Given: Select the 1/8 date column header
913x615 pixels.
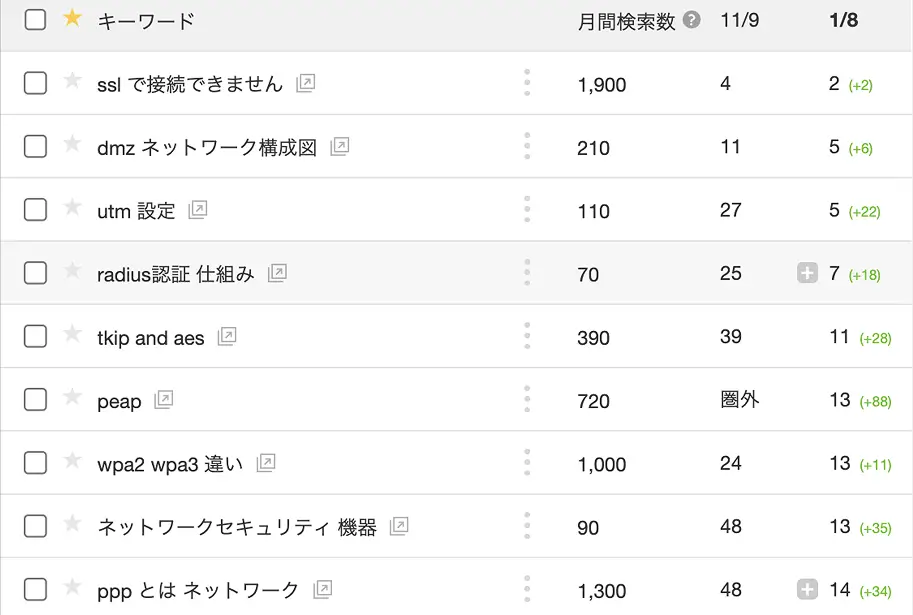Looking at the screenshot, I should tap(844, 20).
